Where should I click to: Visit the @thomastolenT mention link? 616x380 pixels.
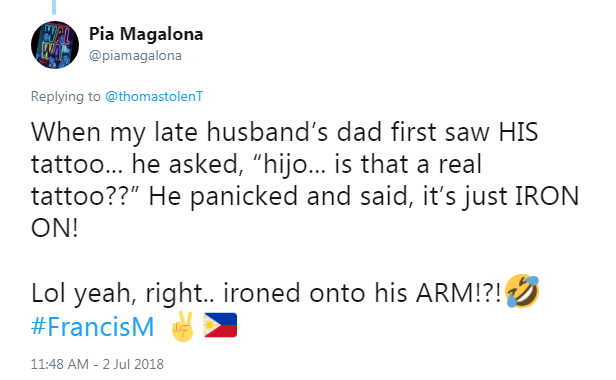[154, 96]
